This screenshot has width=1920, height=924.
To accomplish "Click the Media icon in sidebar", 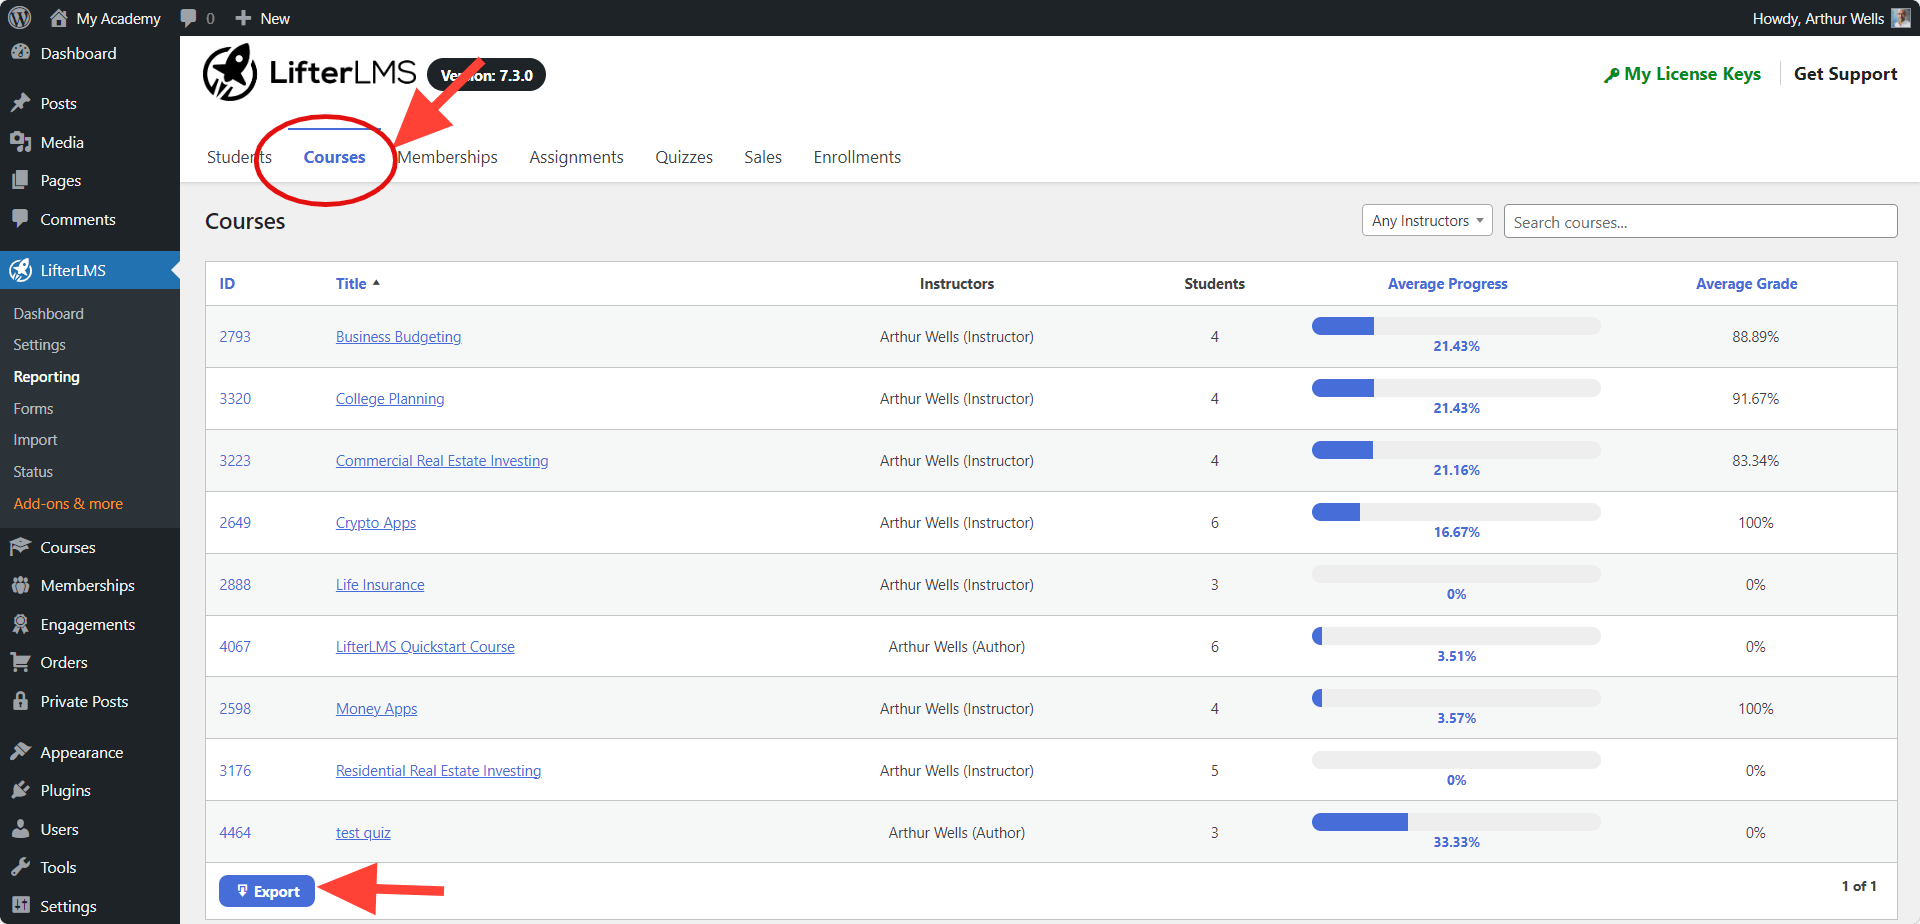I will pyautogui.click(x=20, y=142).
